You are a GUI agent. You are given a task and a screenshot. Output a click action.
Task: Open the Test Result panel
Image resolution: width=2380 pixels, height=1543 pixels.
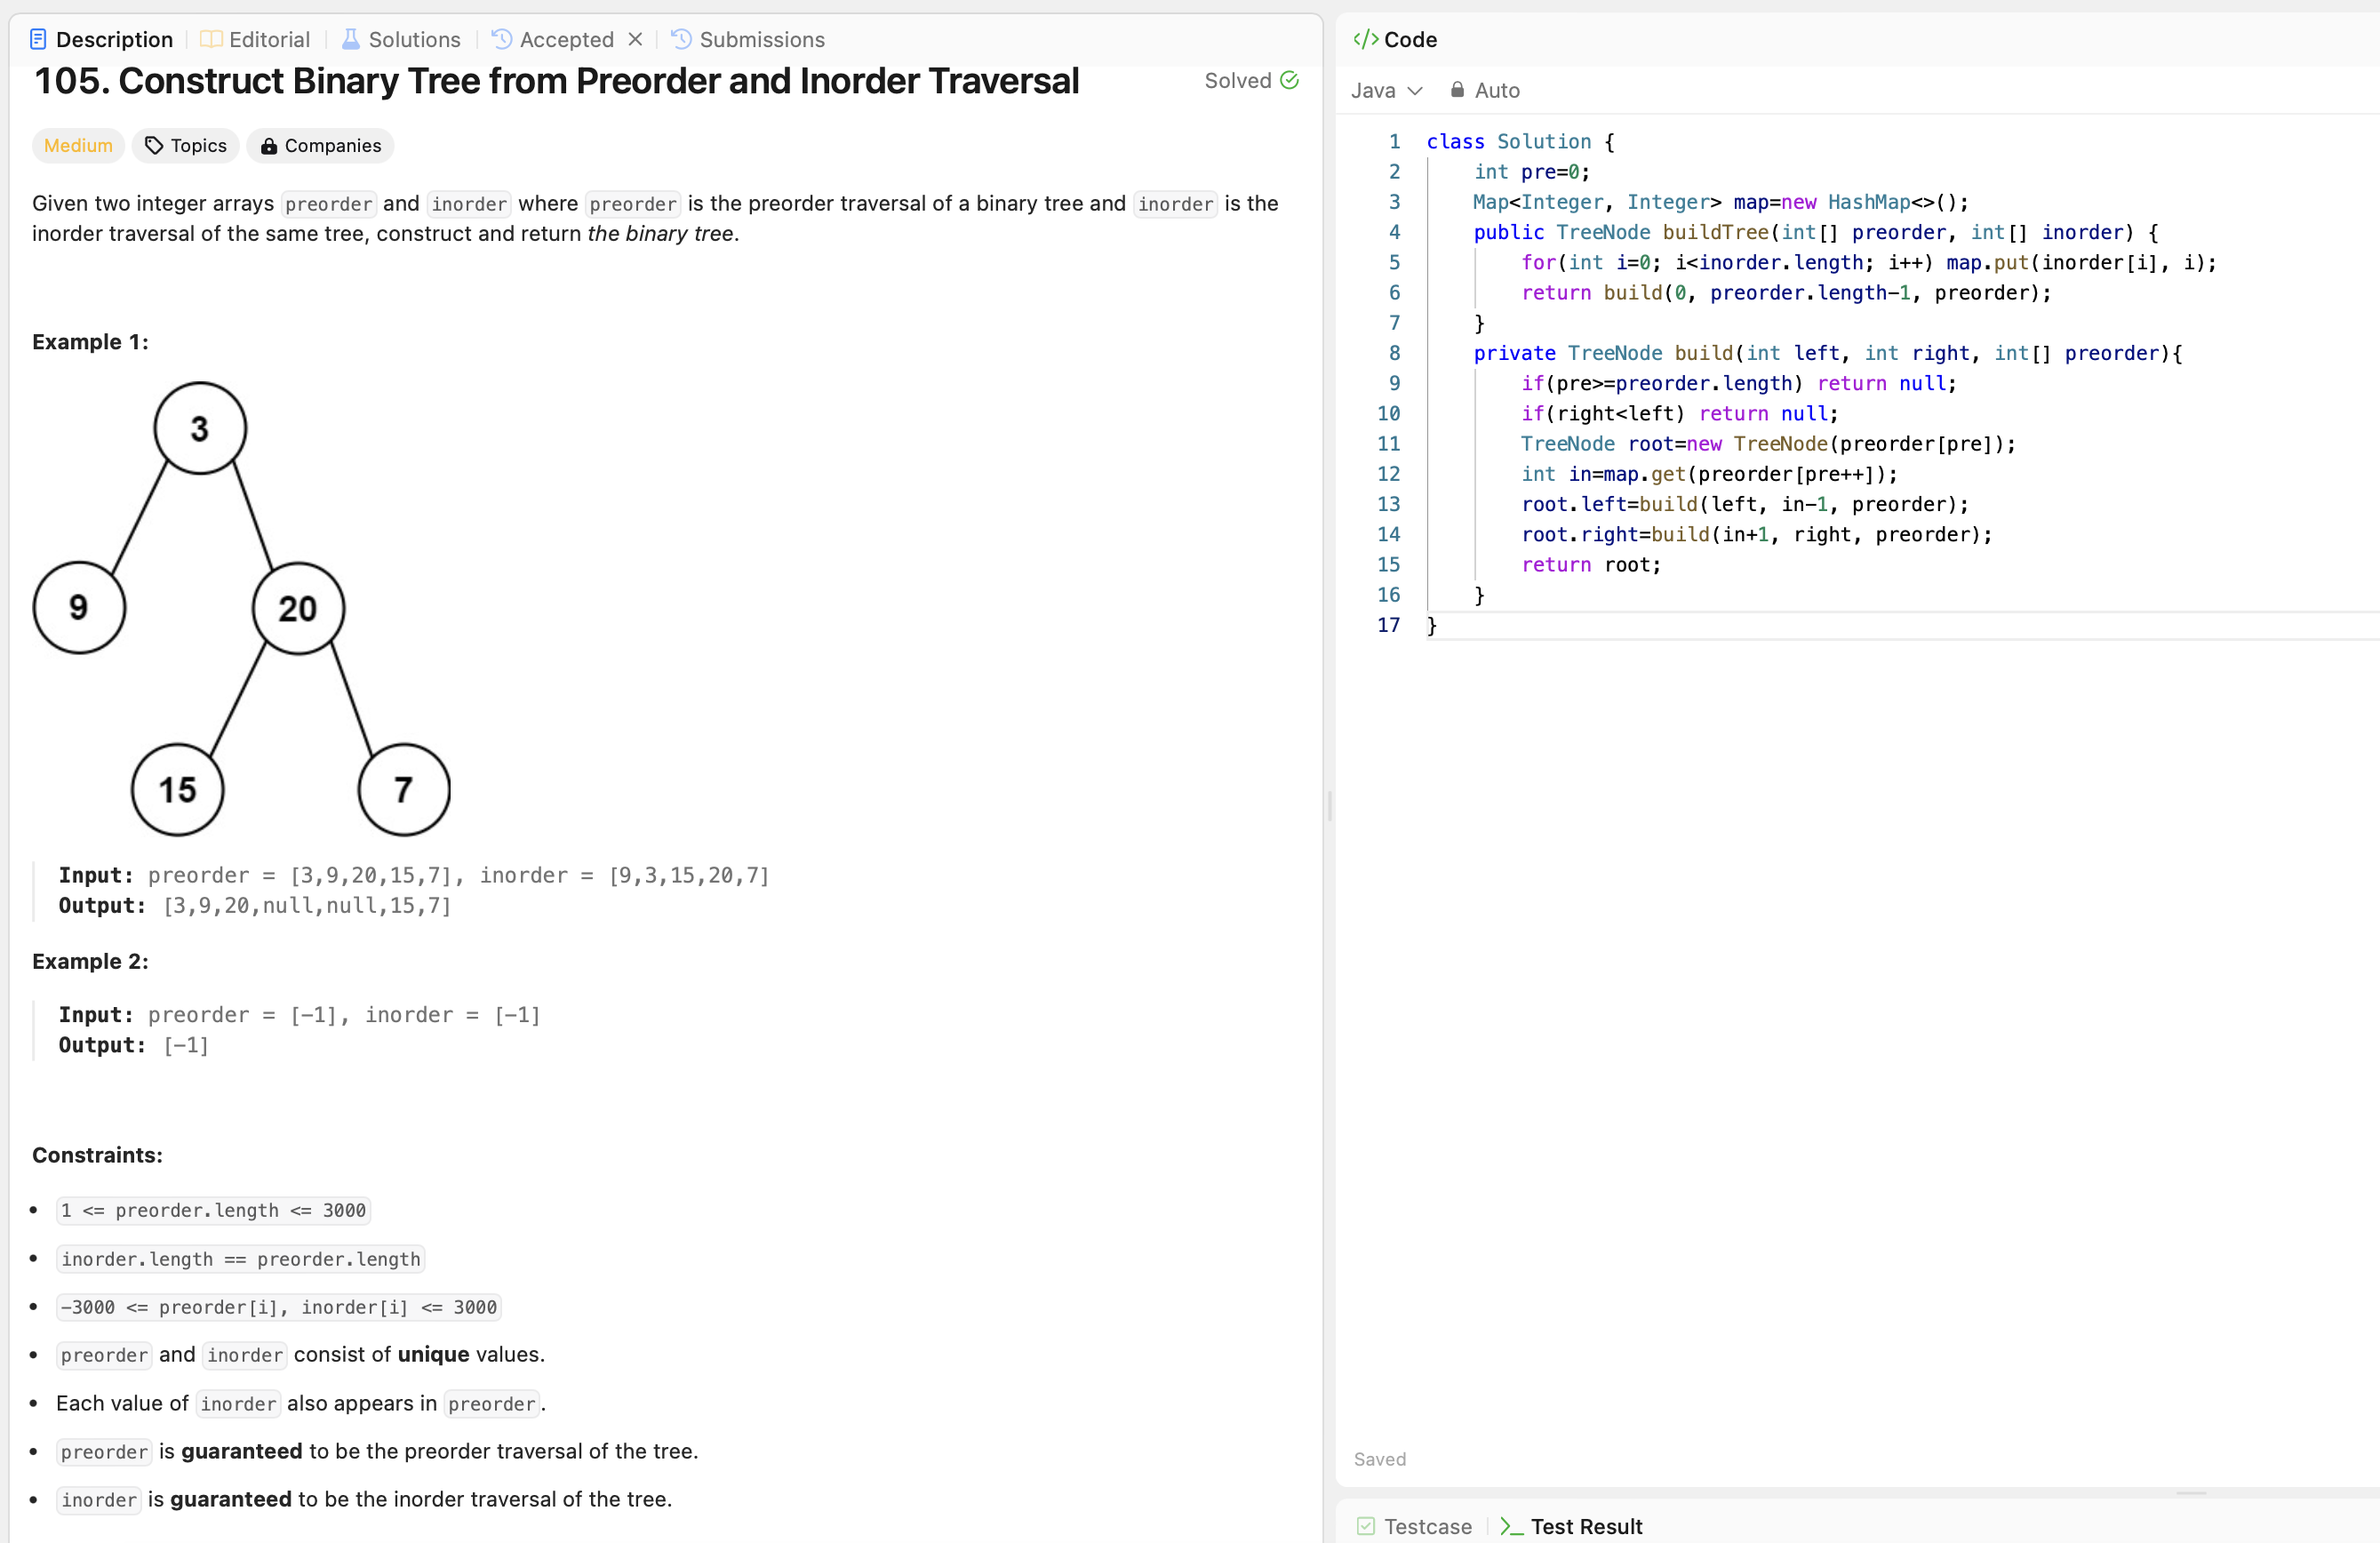(1585, 1526)
